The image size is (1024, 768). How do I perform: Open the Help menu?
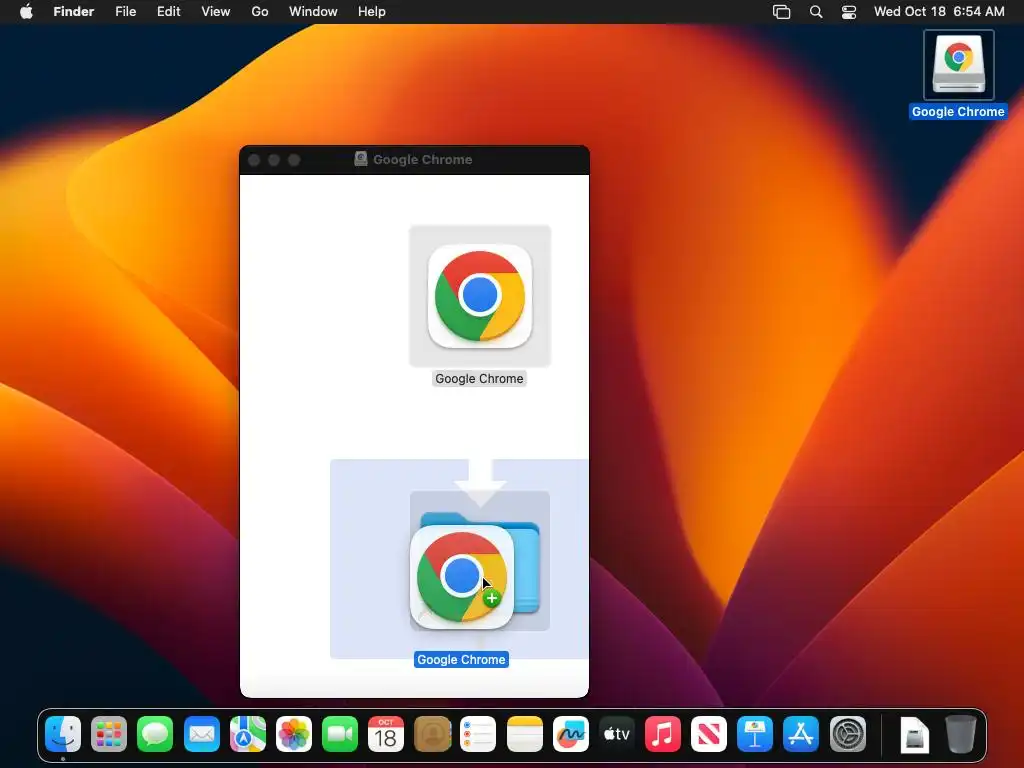(x=372, y=12)
